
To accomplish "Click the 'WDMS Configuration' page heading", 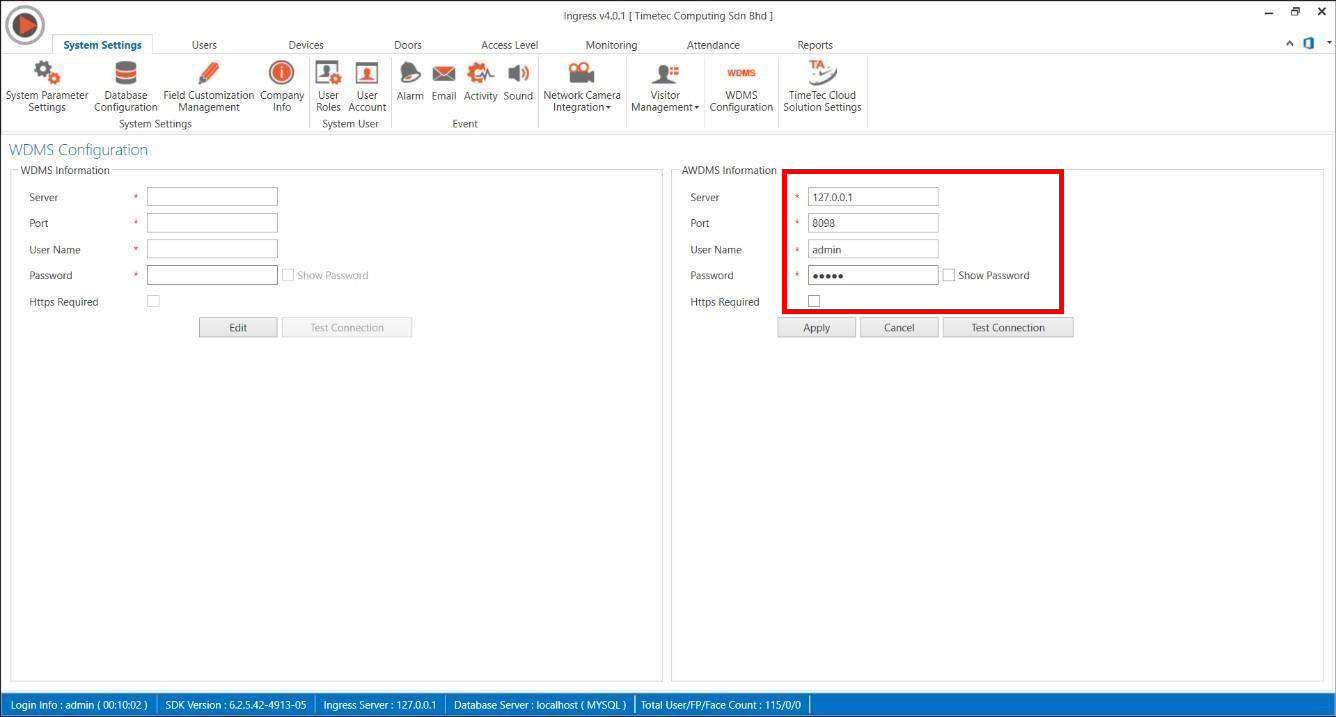I will pyautogui.click(x=78, y=150).
